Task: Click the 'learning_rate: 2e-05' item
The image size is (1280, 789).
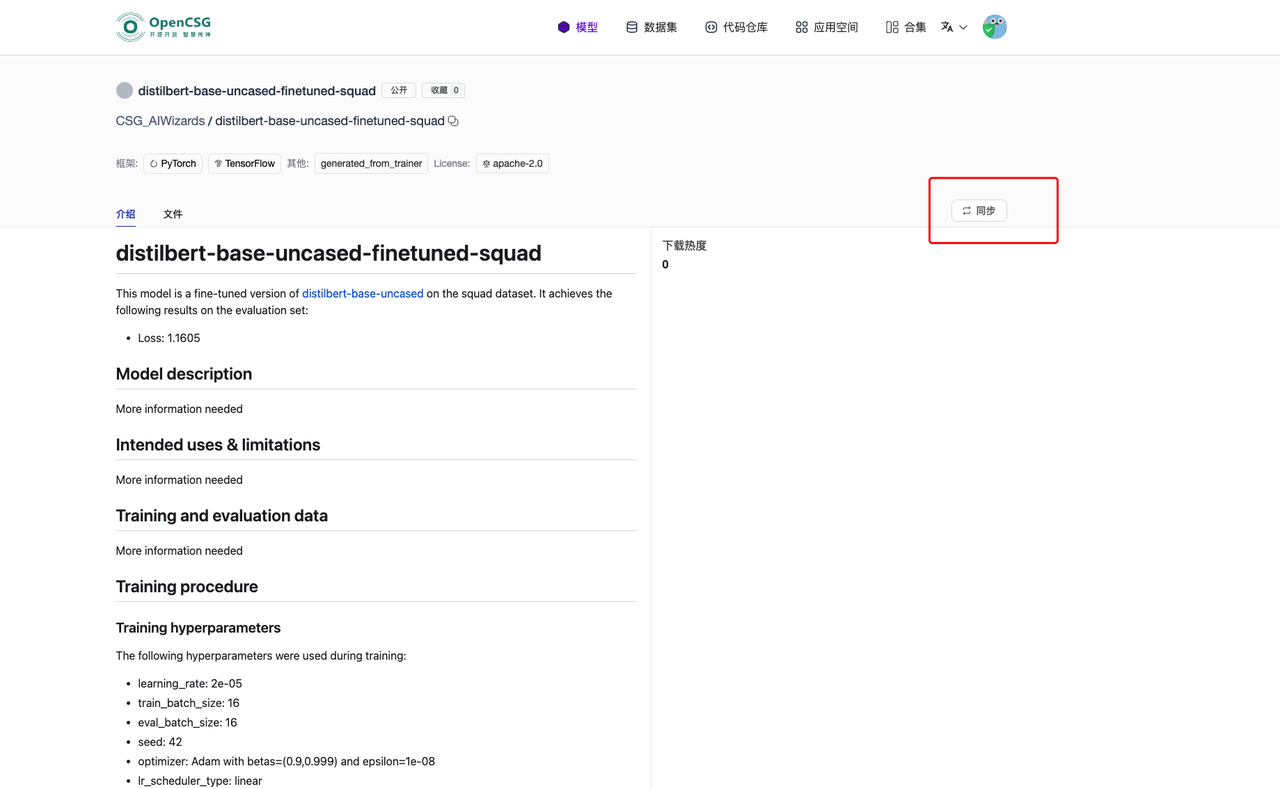Action: [x=190, y=684]
